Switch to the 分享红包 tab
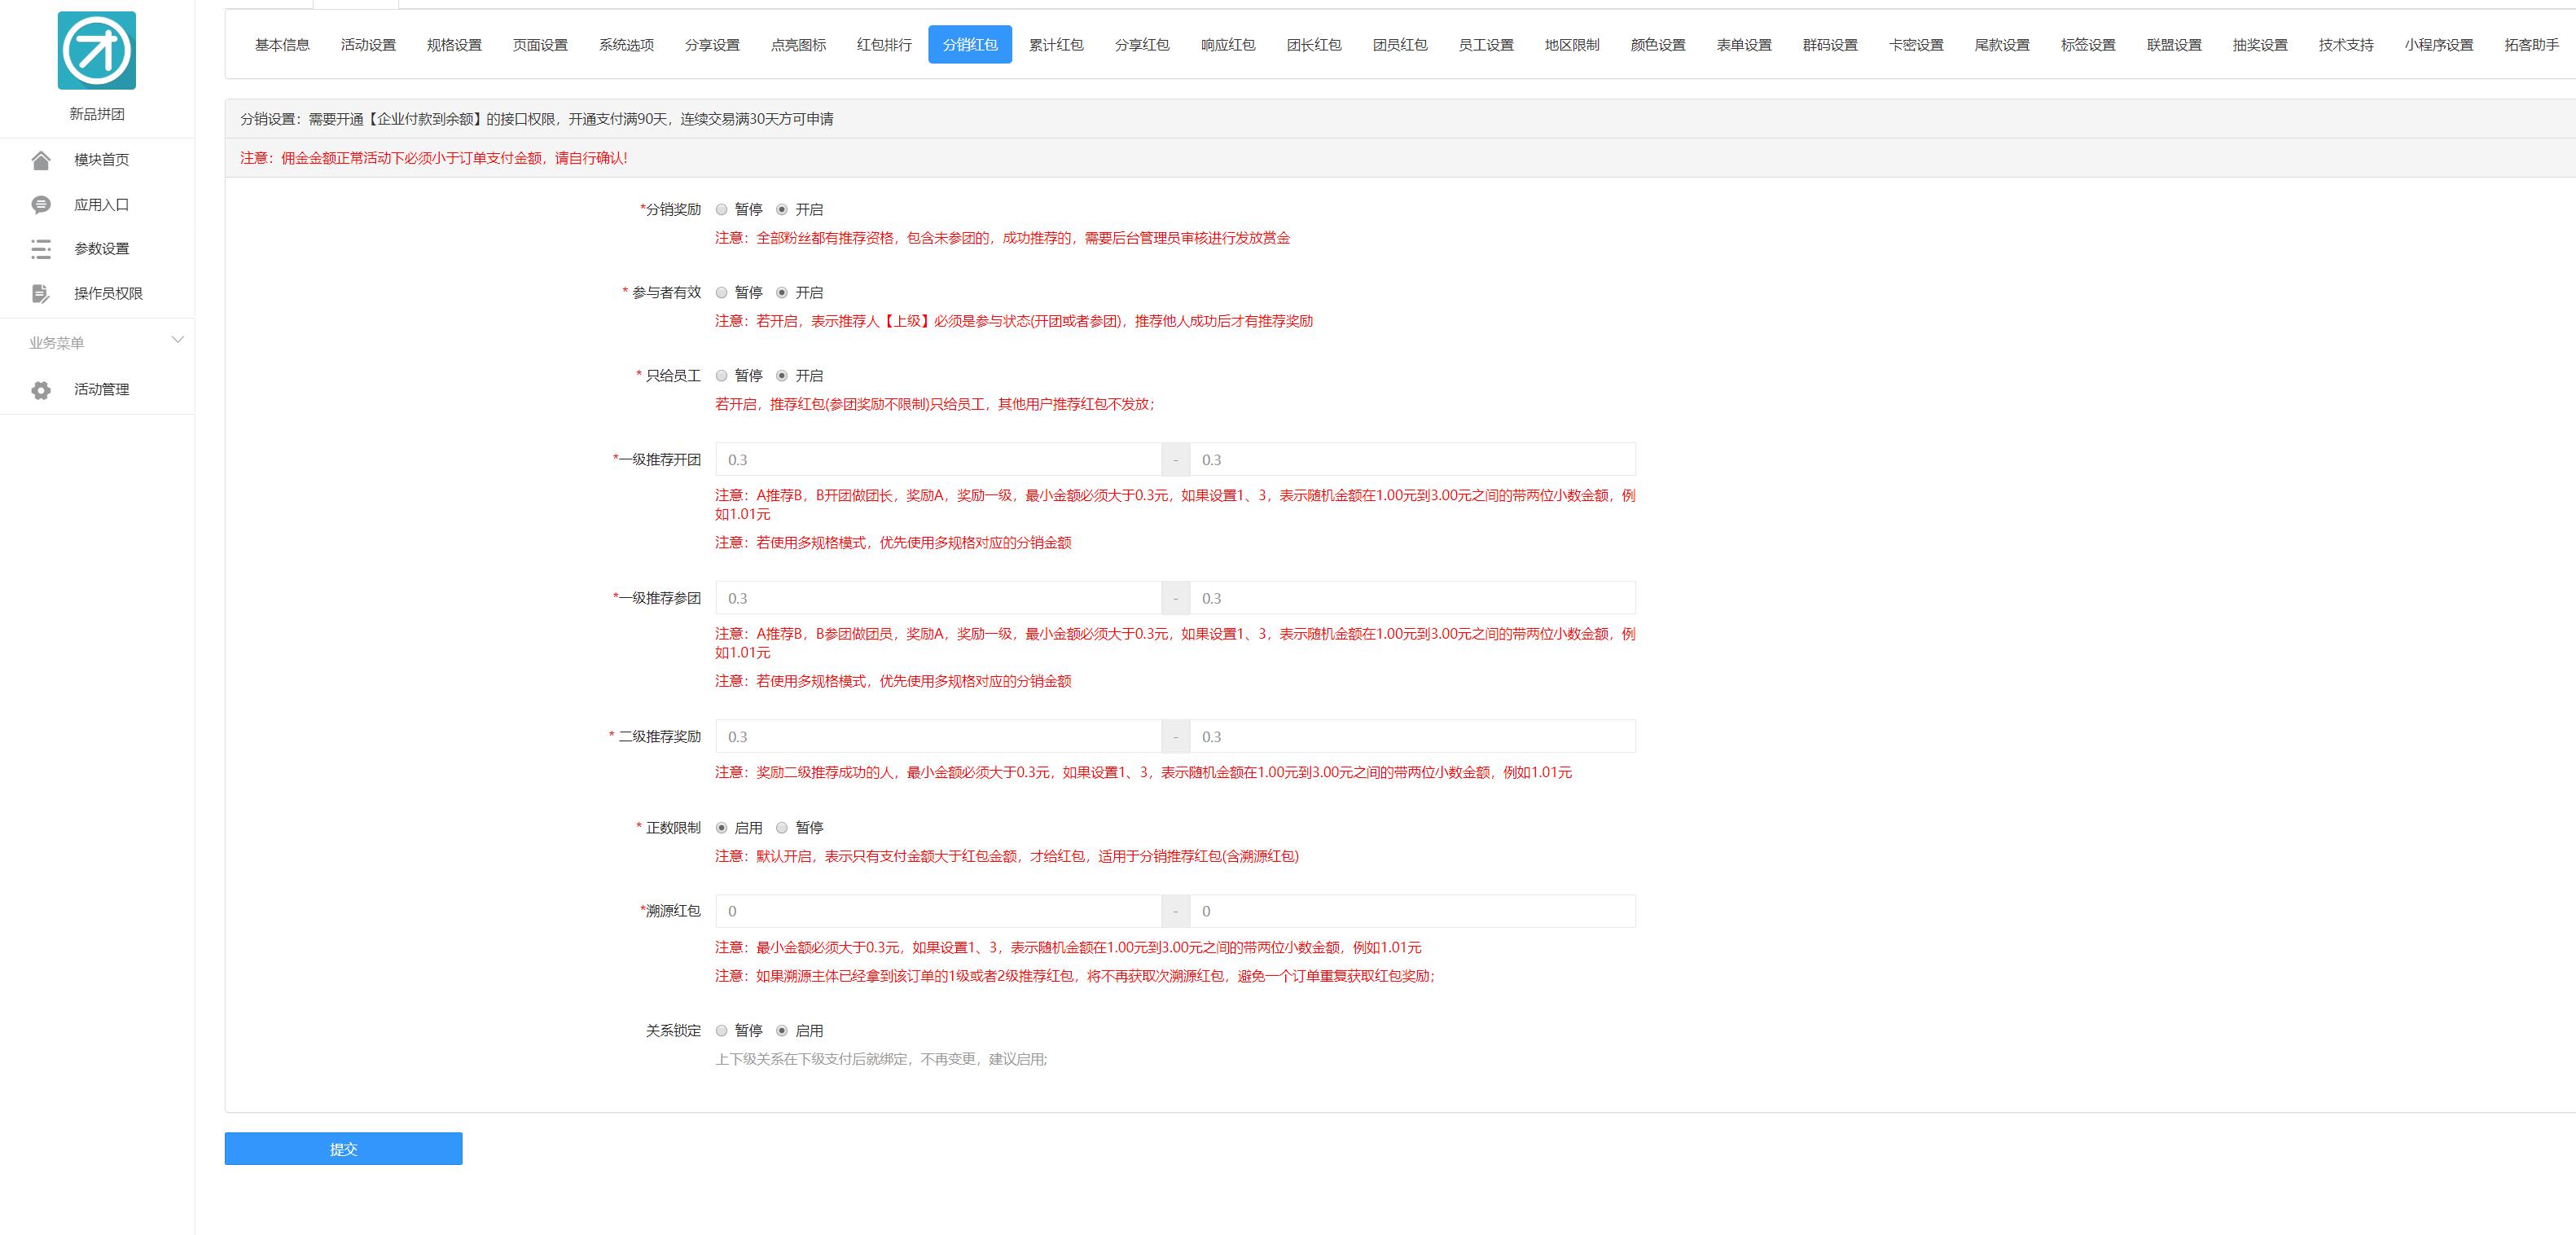Screen dimensions: 2576x1235 pos(1142,45)
